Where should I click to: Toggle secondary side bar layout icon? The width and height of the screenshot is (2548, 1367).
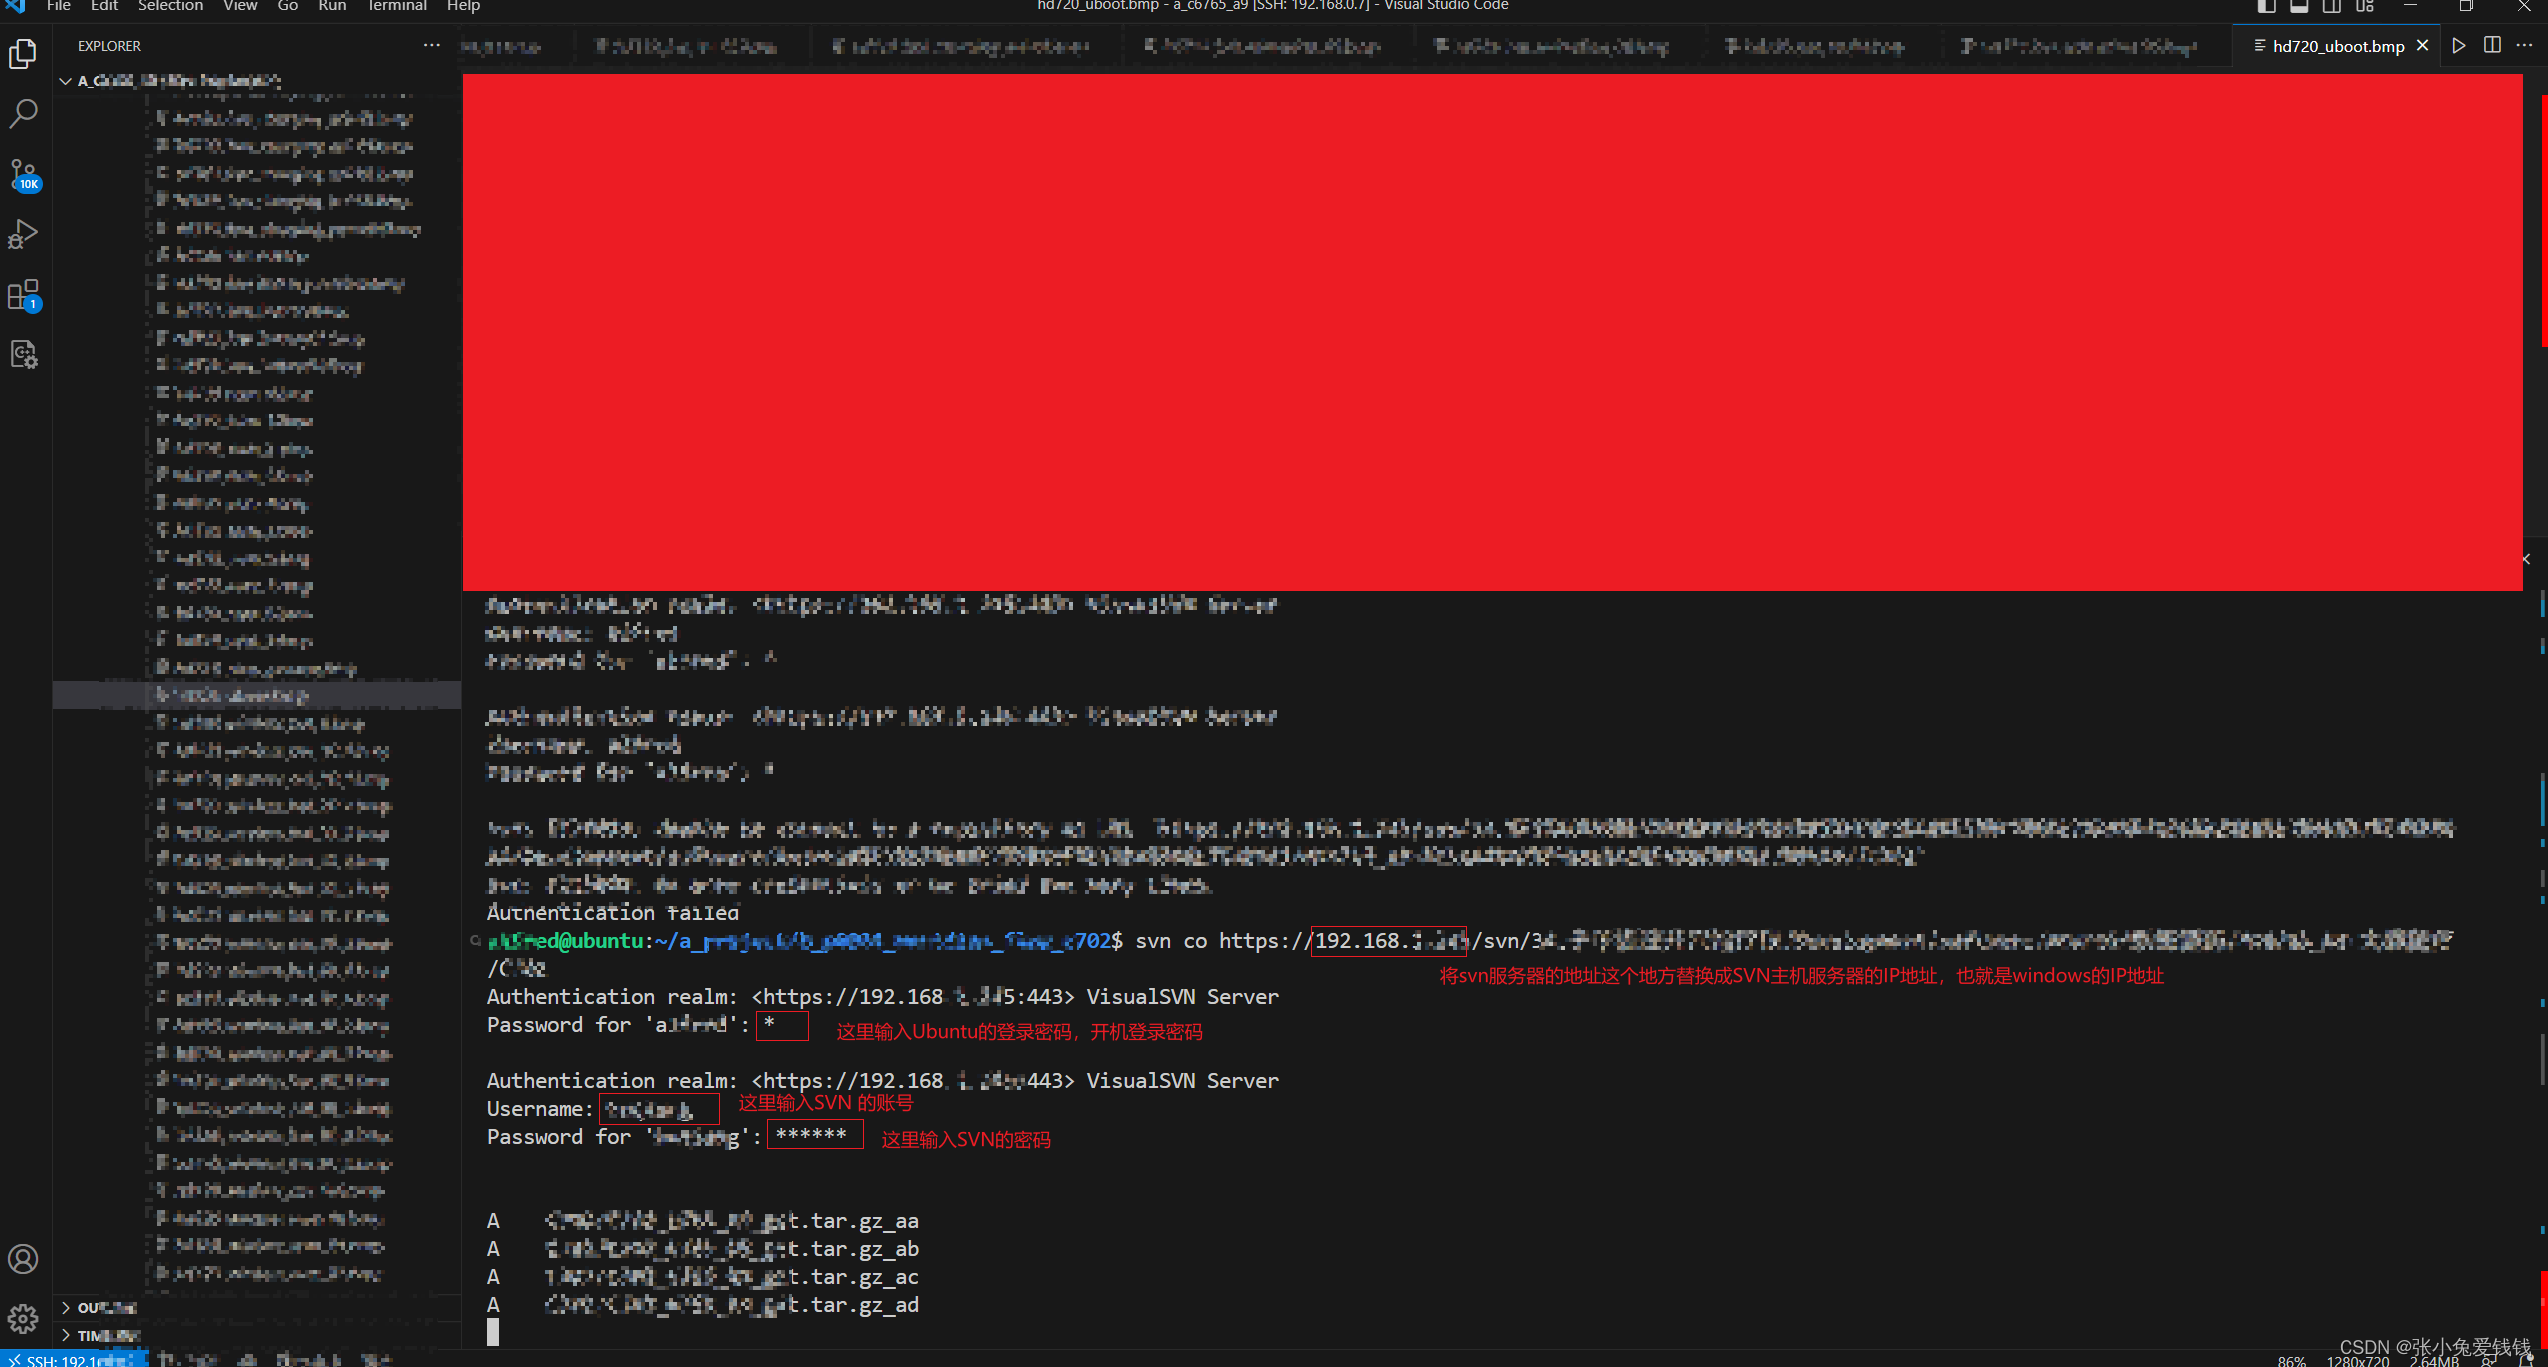tap(2332, 6)
